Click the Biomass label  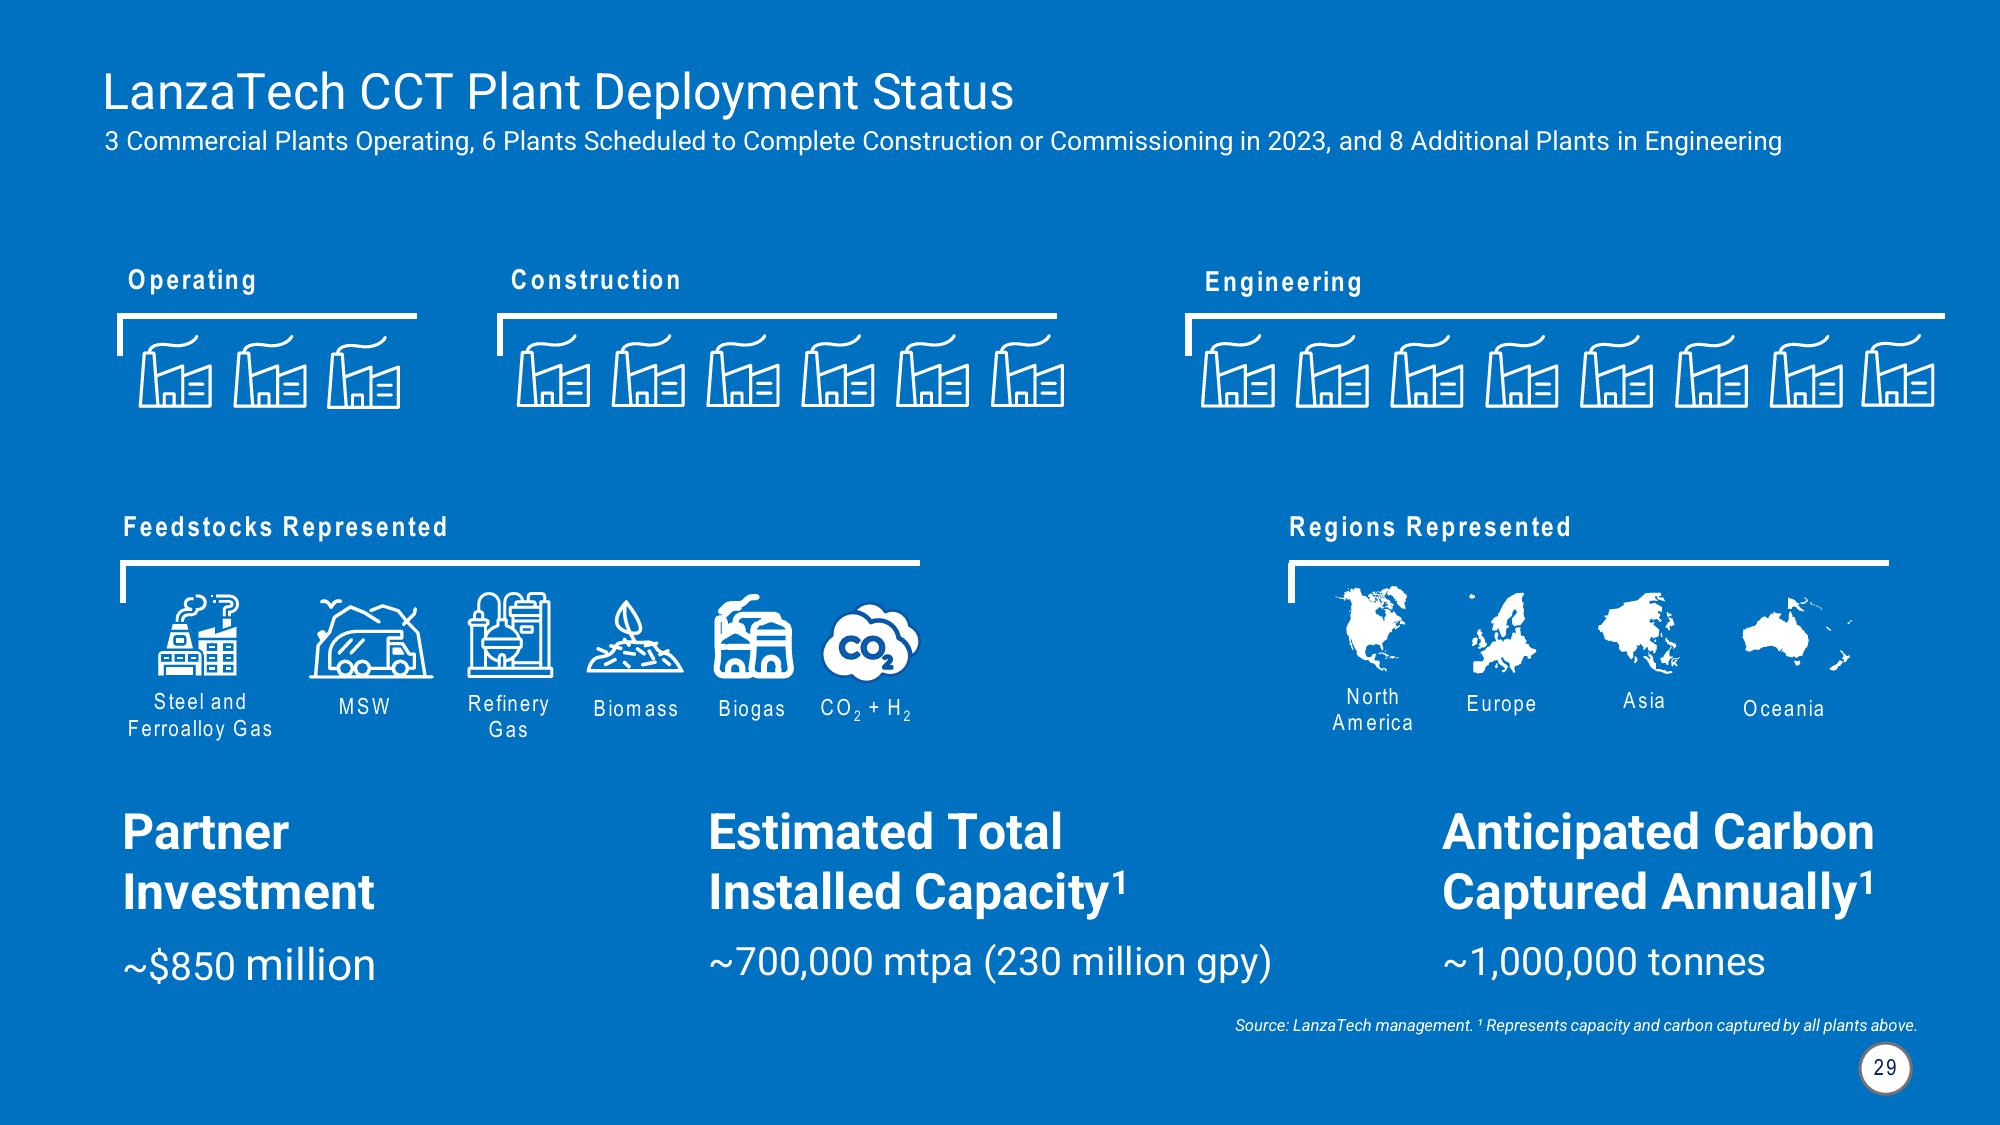pos(636,709)
